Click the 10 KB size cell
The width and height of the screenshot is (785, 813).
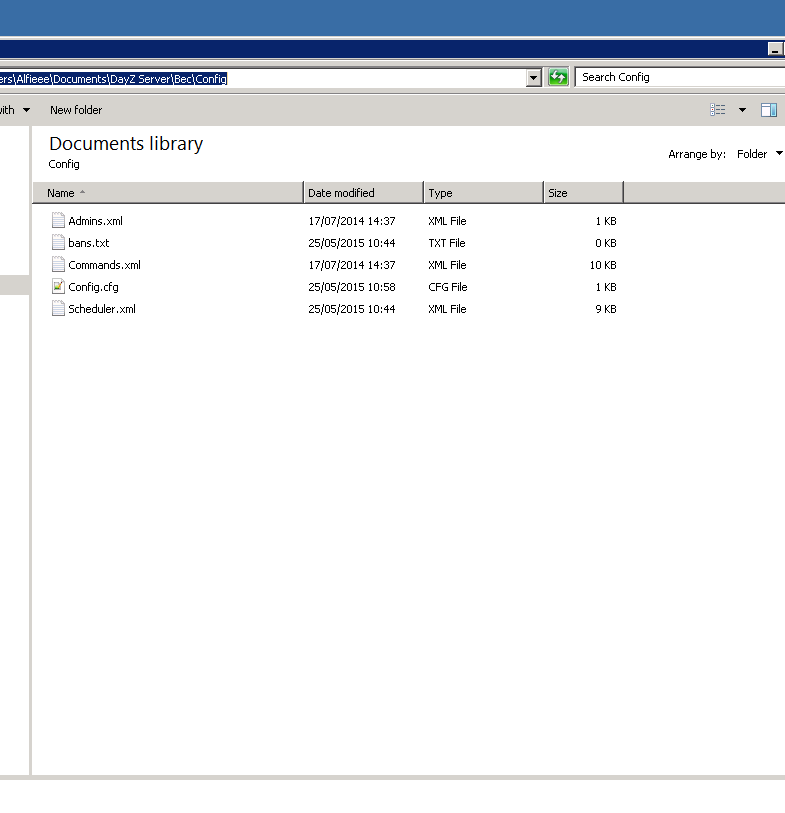point(602,265)
